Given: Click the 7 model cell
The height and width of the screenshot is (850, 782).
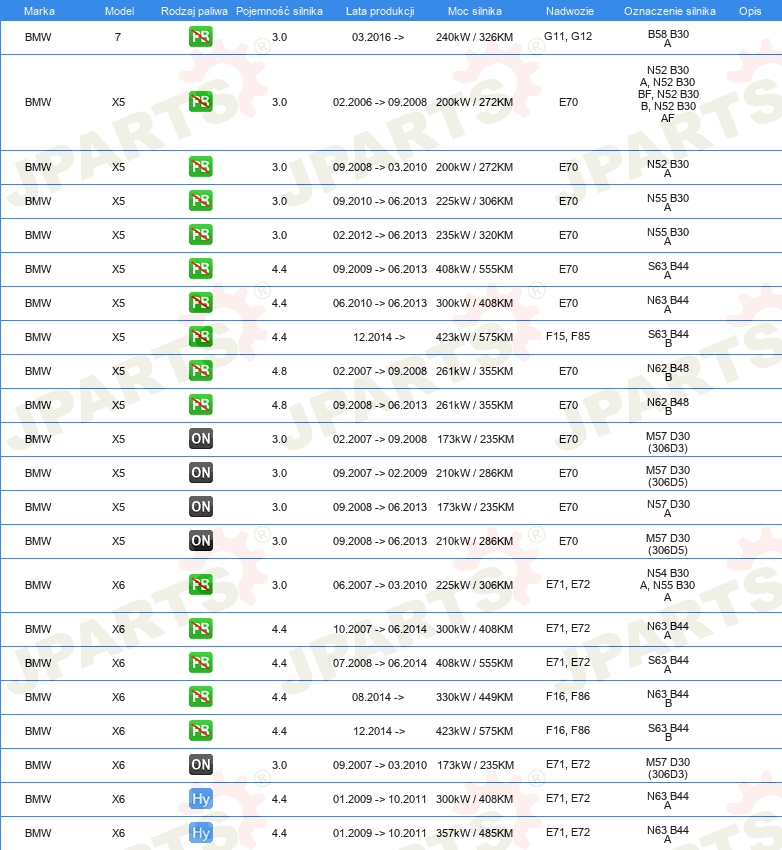Looking at the screenshot, I should (118, 37).
